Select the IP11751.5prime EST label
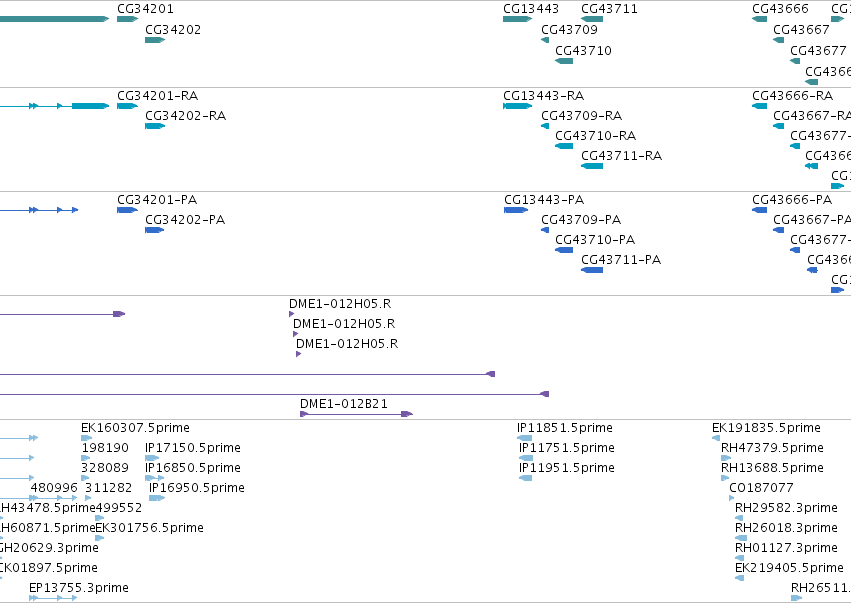851x603 pixels. 567,448
